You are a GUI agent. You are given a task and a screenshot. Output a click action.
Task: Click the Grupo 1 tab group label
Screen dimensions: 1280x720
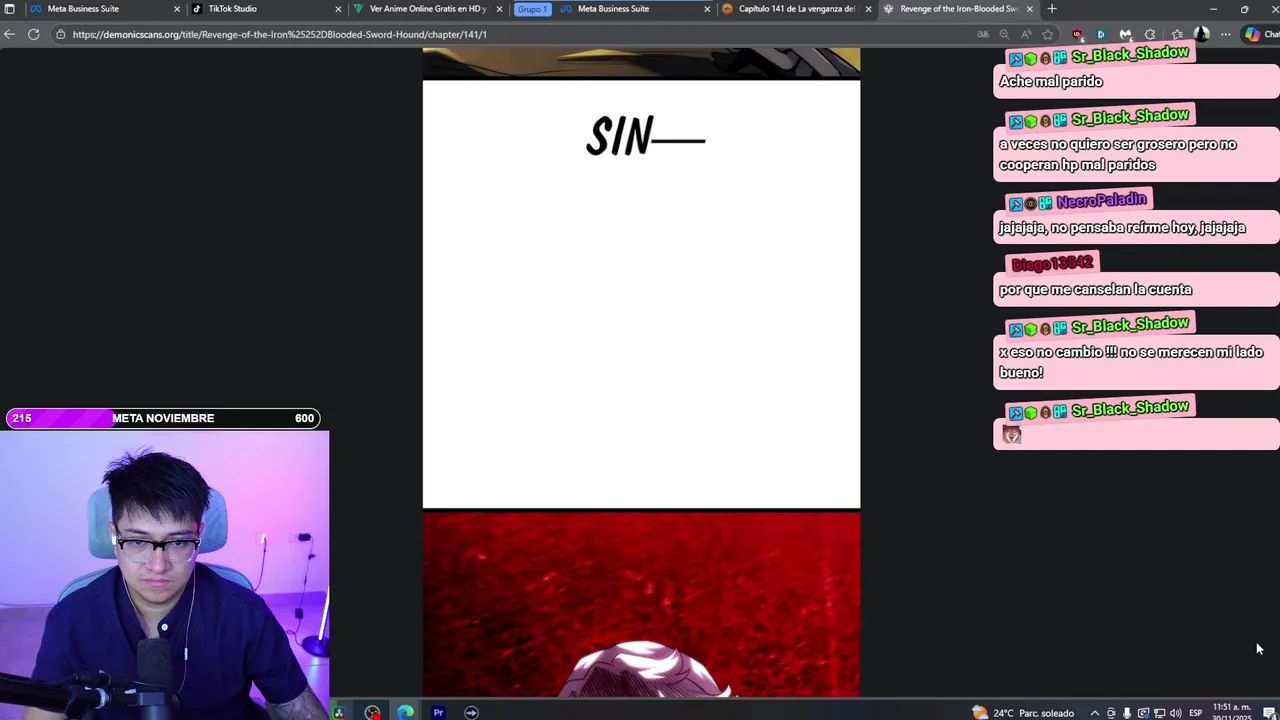tap(532, 9)
